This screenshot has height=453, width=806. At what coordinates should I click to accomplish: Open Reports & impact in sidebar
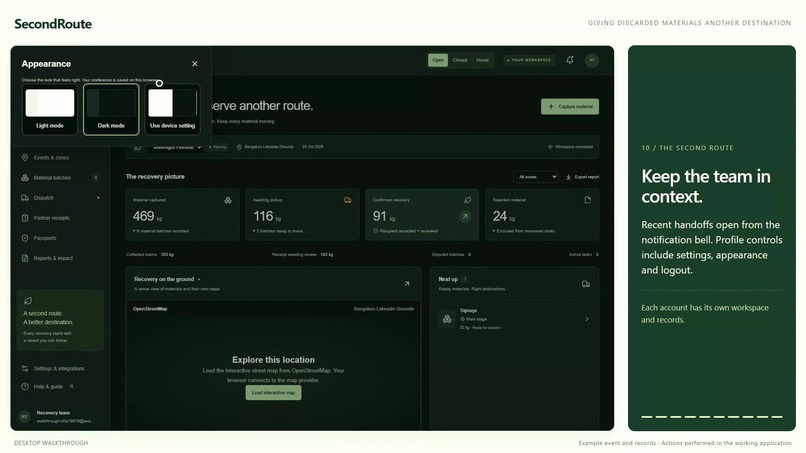click(x=60, y=258)
